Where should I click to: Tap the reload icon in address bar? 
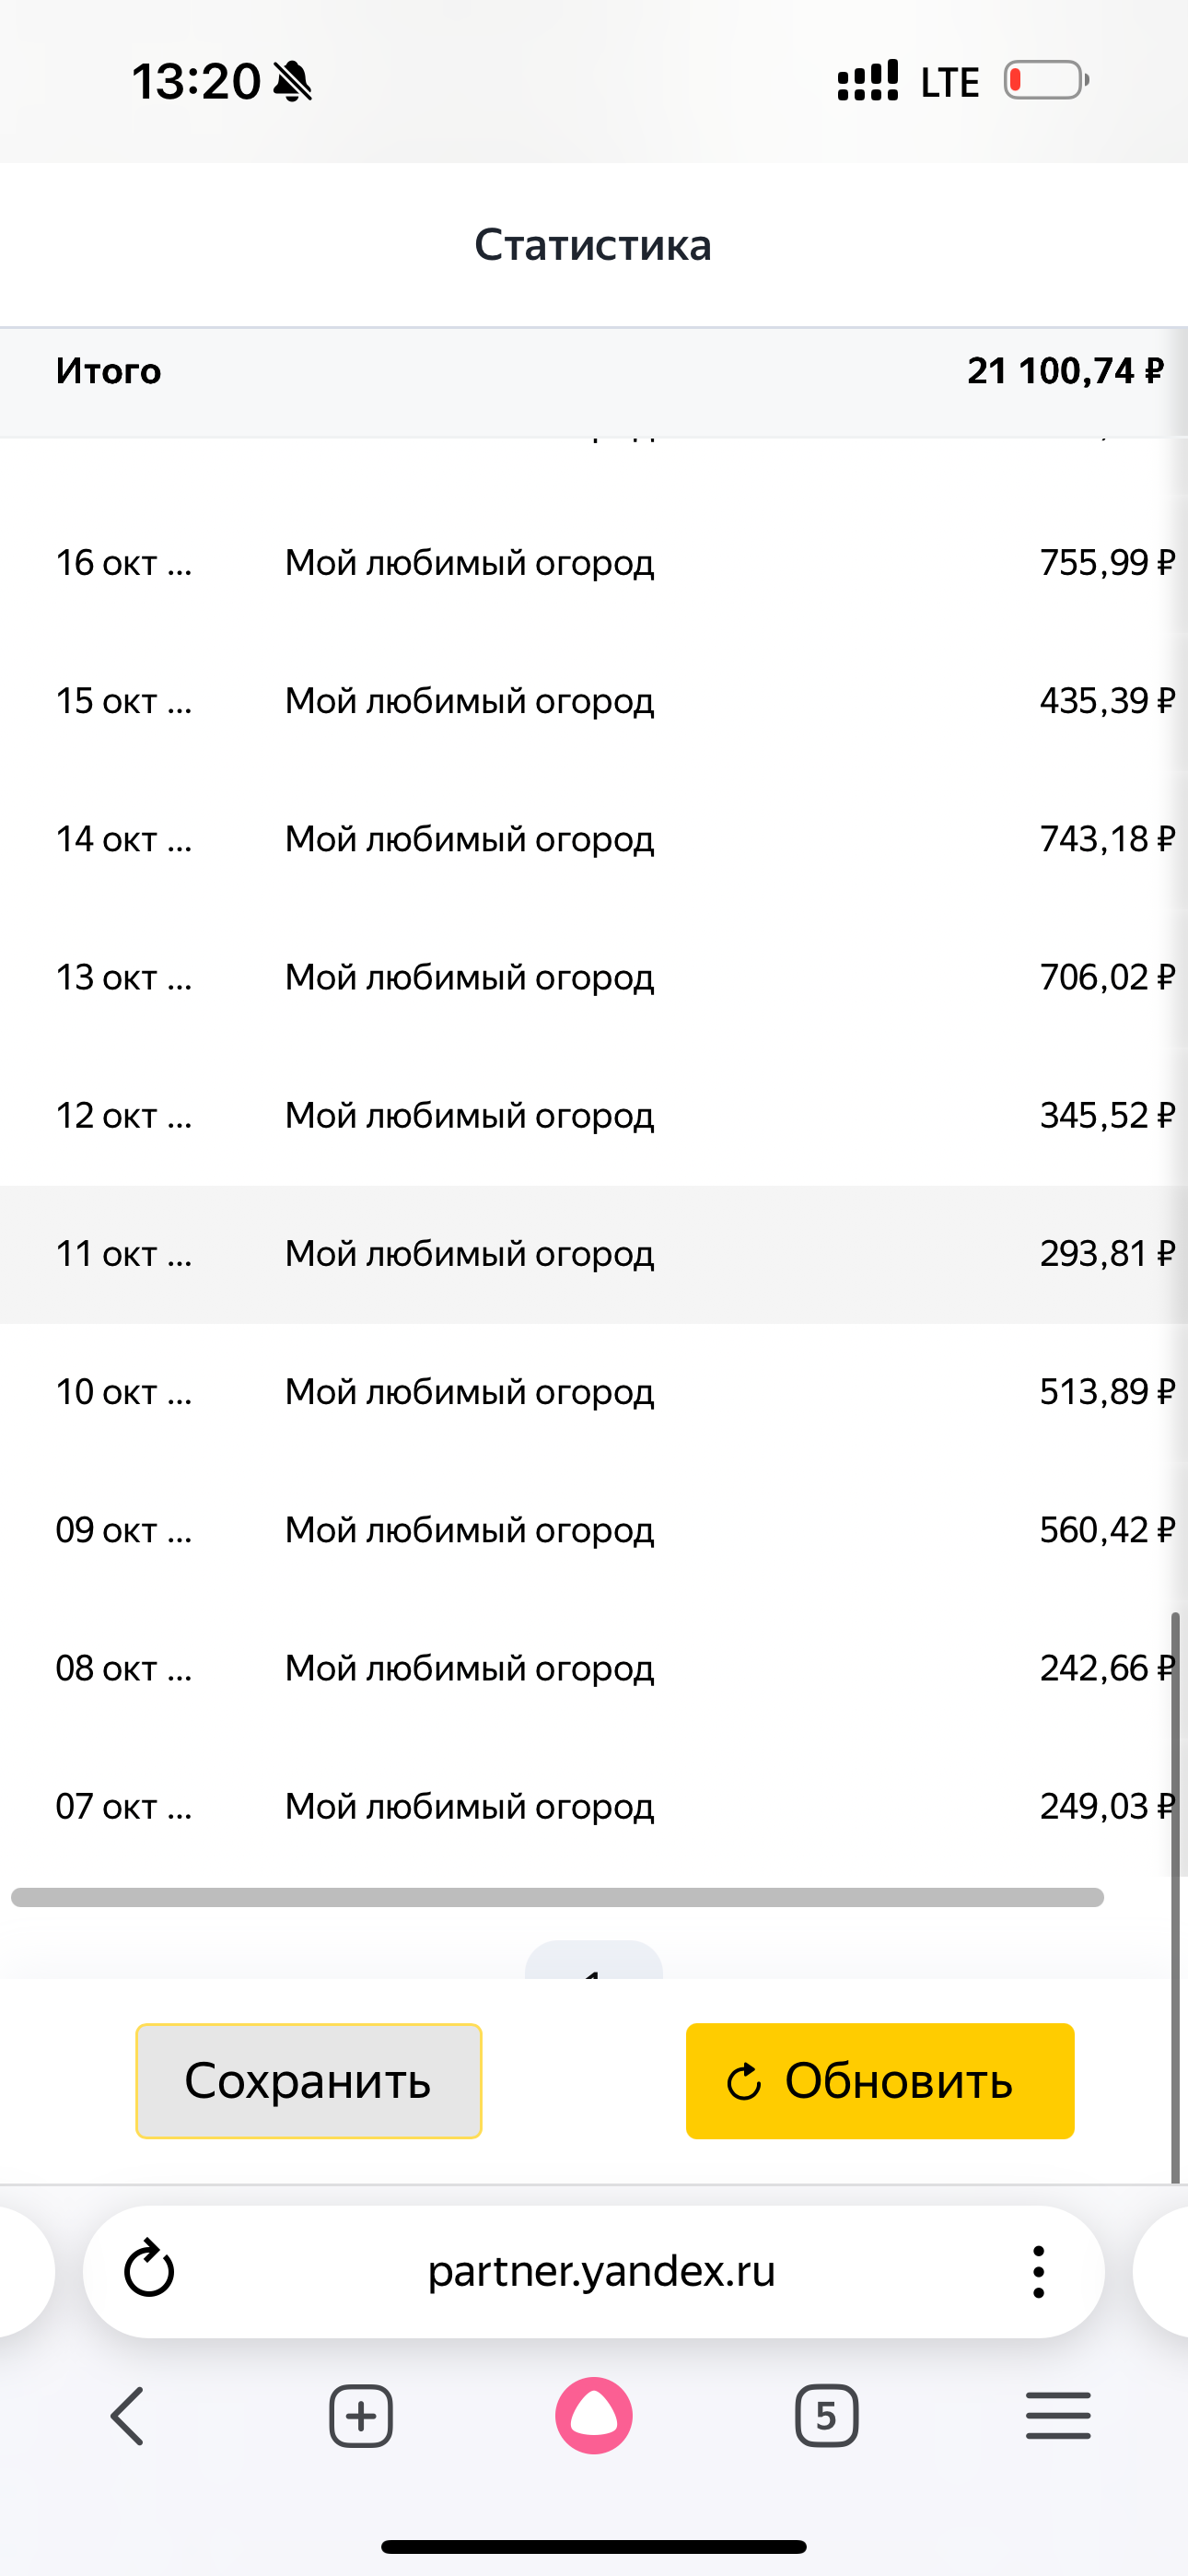coord(149,2270)
